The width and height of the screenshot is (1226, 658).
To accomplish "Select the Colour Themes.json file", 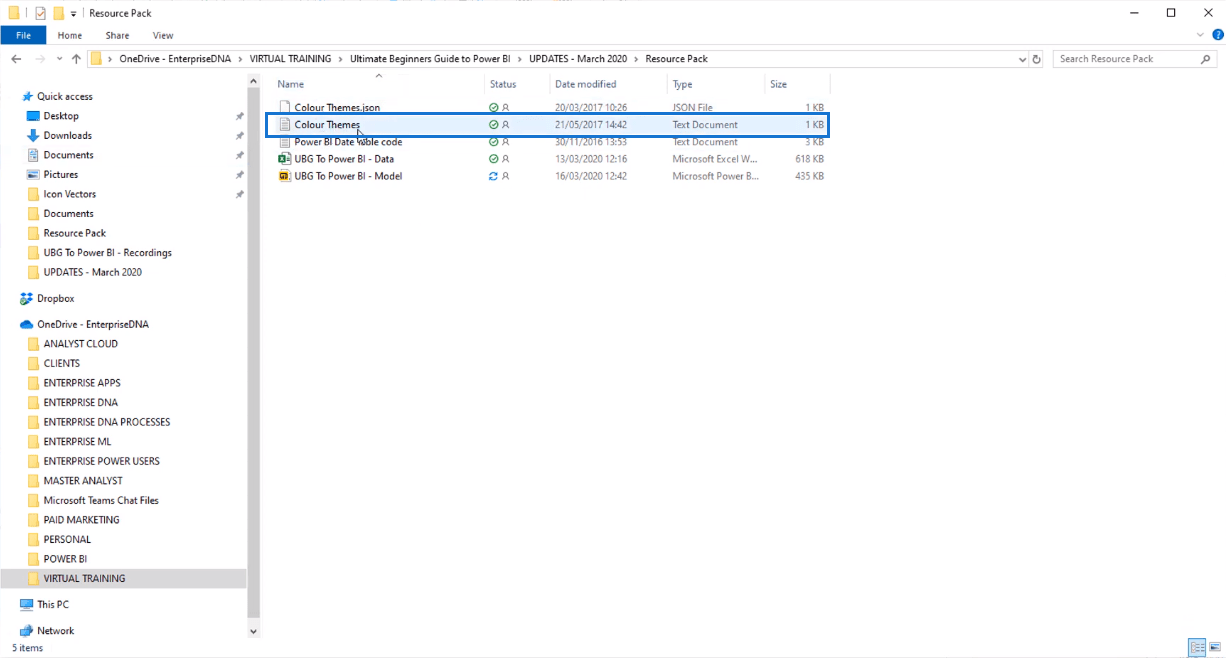I will pos(337,107).
